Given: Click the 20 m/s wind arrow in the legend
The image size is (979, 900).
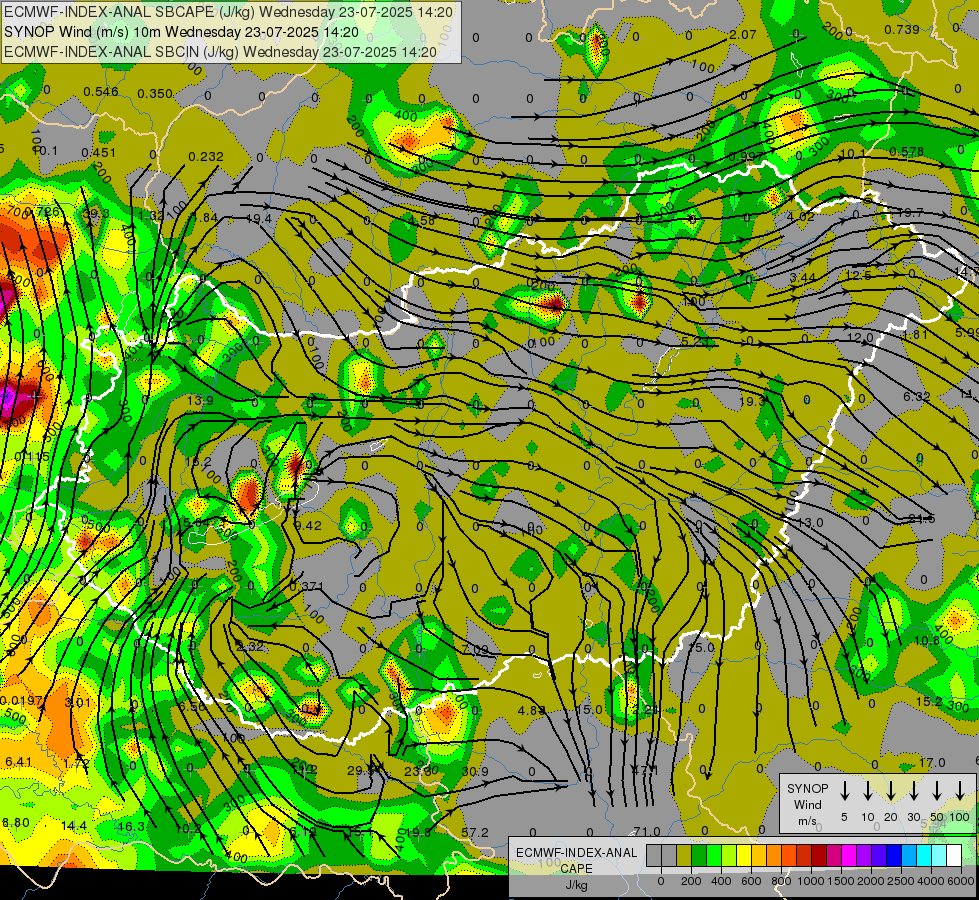Looking at the screenshot, I should point(890,791).
